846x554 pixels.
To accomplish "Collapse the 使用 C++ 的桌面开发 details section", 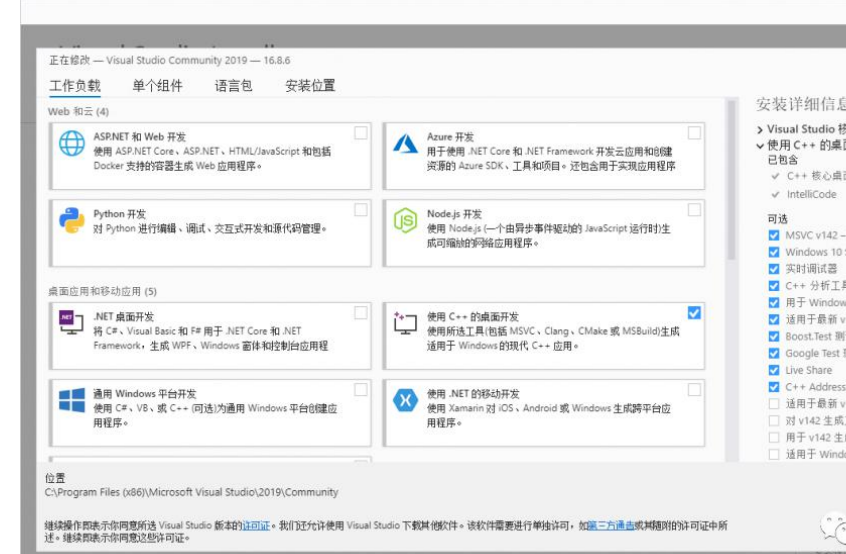I will click(760, 146).
